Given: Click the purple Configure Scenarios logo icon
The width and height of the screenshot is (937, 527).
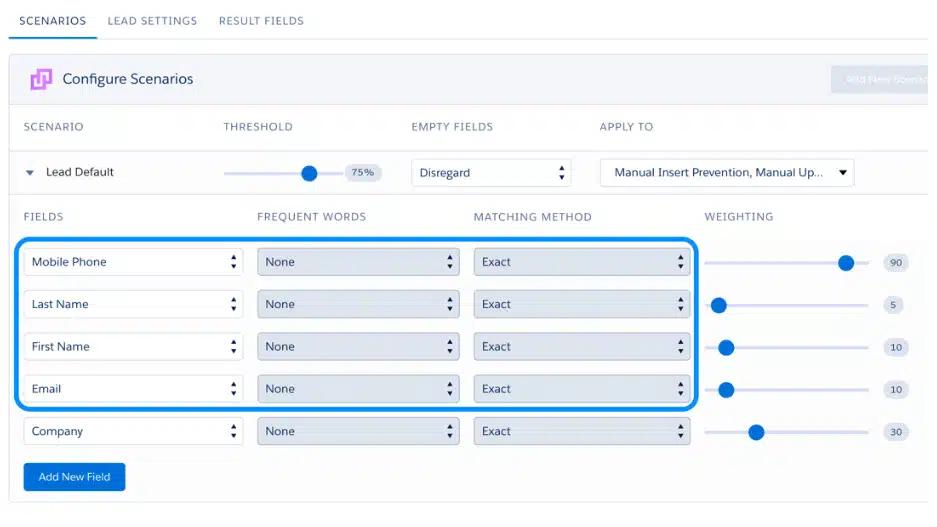Looking at the screenshot, I should pyautogui.click(x=41, y=79).
